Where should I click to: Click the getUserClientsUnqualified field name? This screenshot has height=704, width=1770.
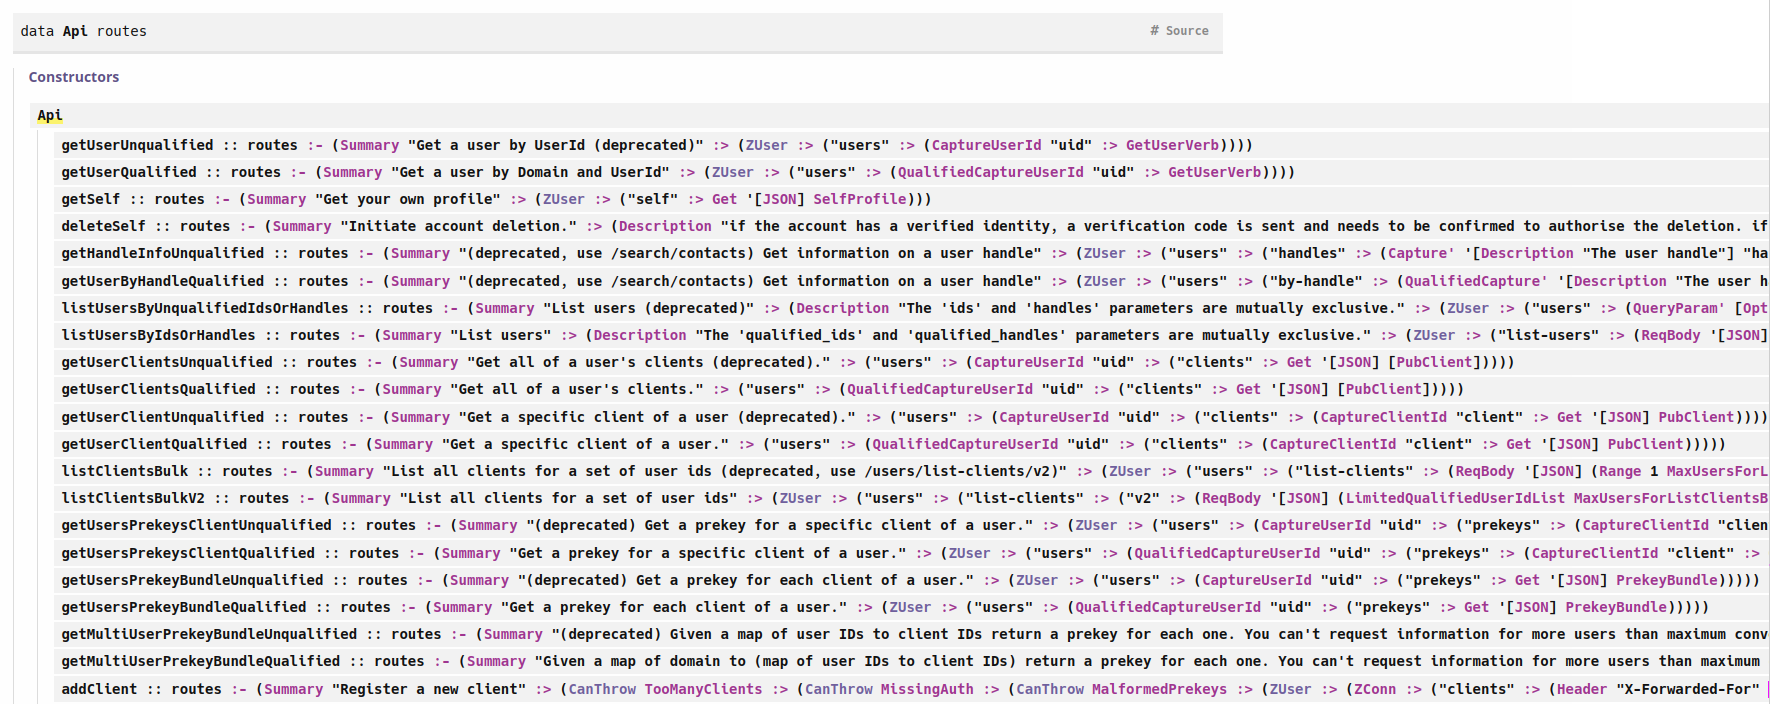point(167,362)
